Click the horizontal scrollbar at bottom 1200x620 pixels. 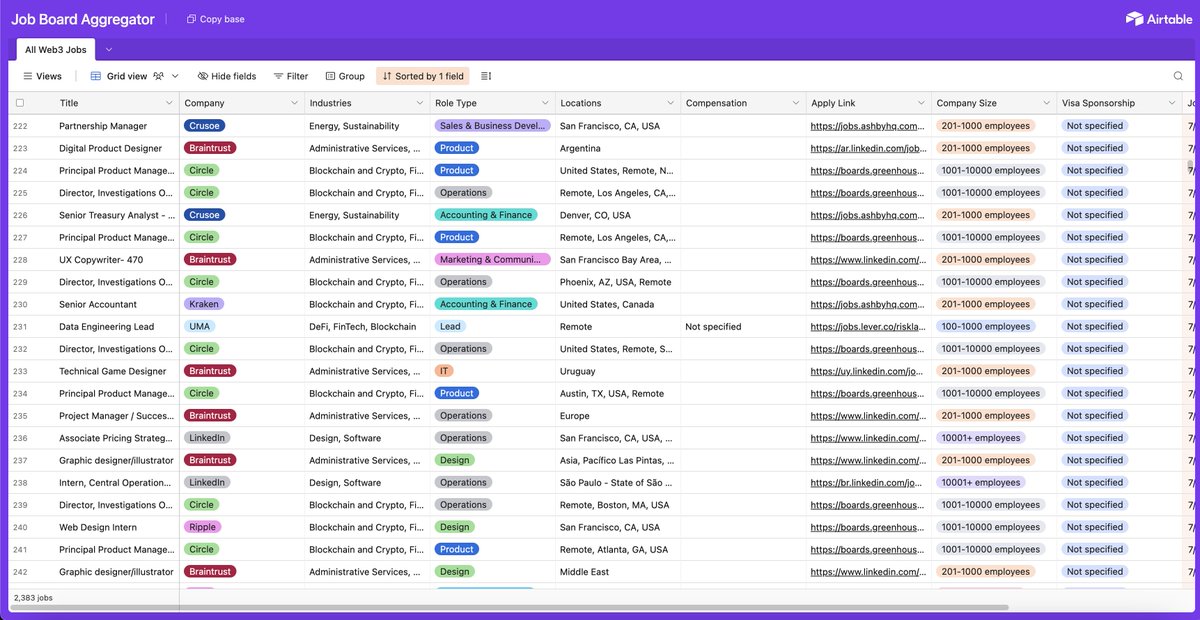pos(510,608)
